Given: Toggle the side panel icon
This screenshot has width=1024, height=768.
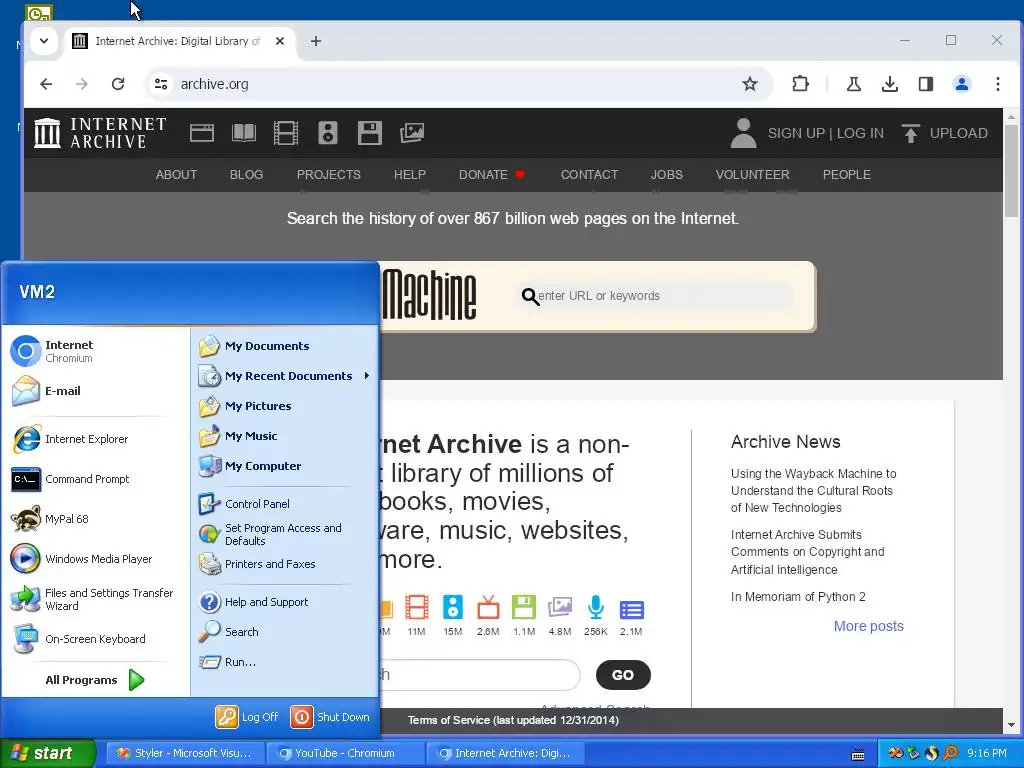Looking at the screenshot, I should click(x=925, y=84).
